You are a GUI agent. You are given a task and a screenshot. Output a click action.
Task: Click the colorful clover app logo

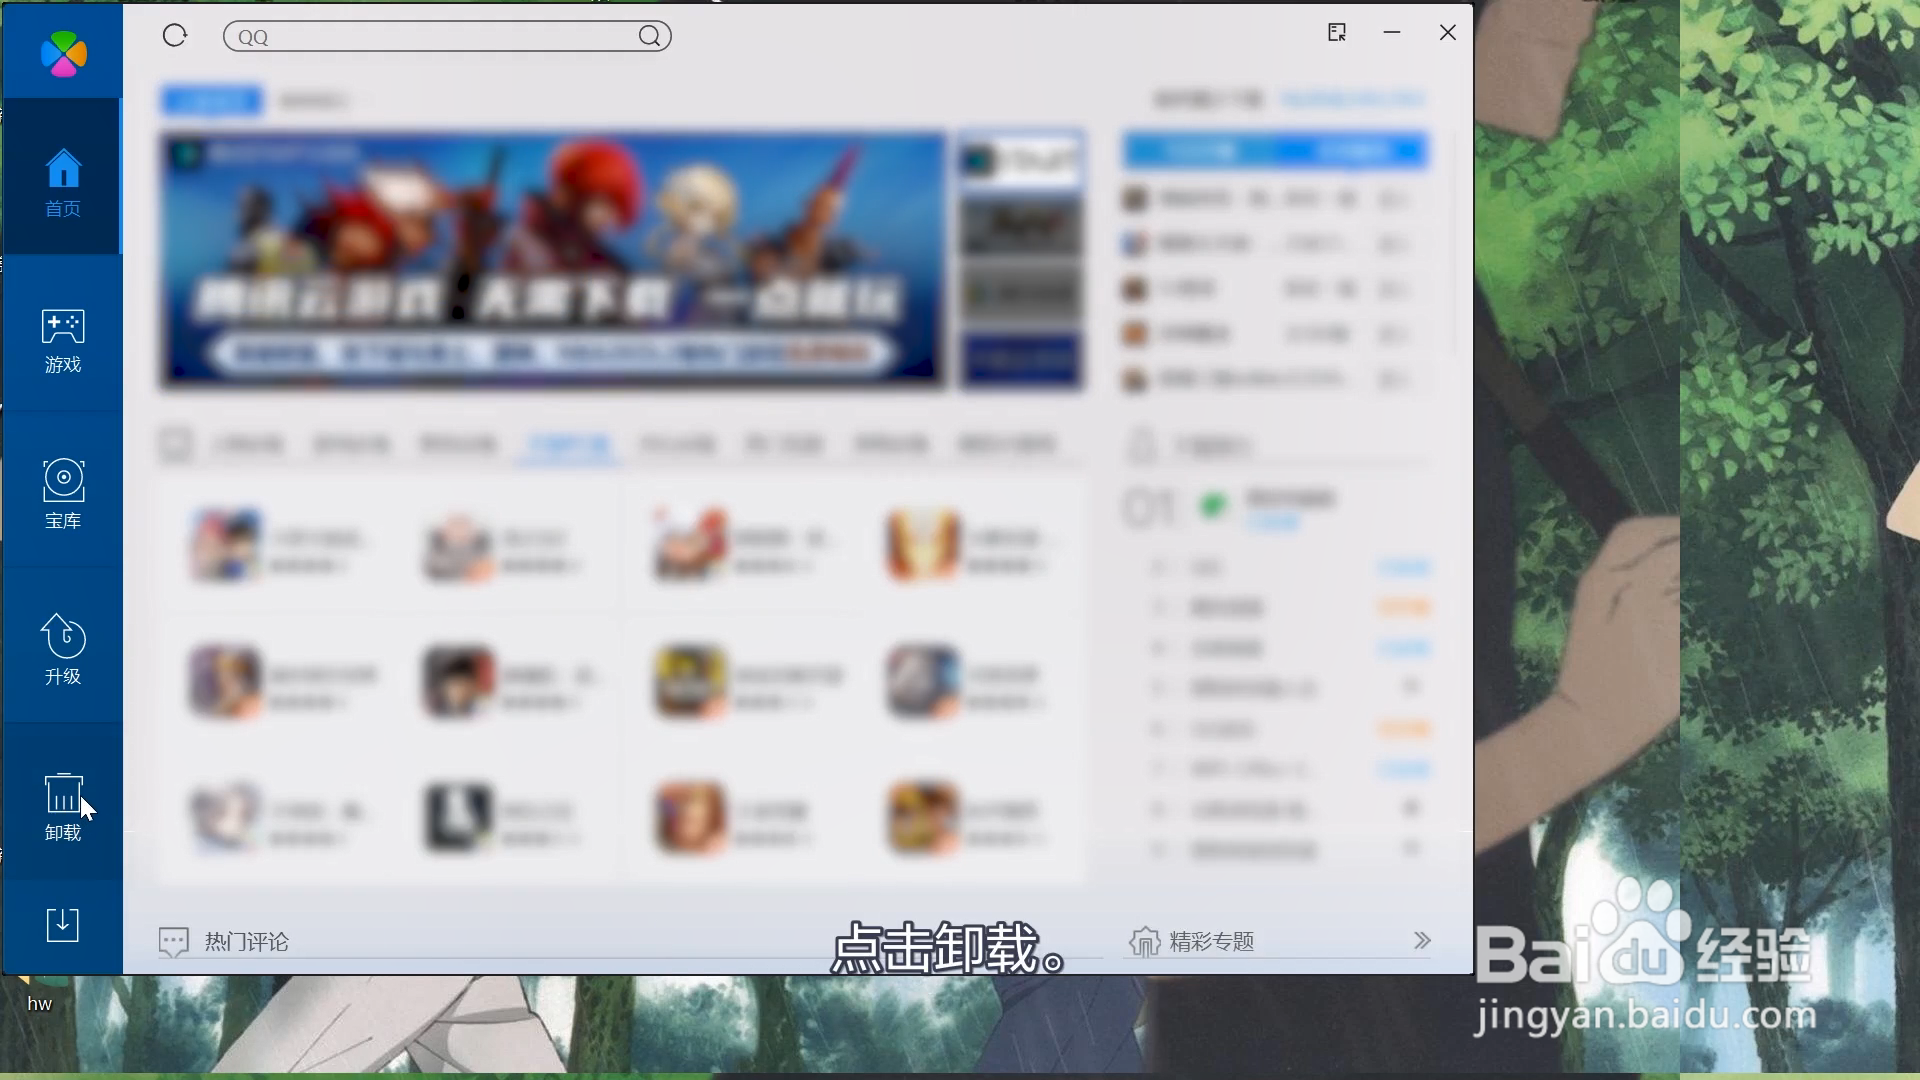coord(64,53)
